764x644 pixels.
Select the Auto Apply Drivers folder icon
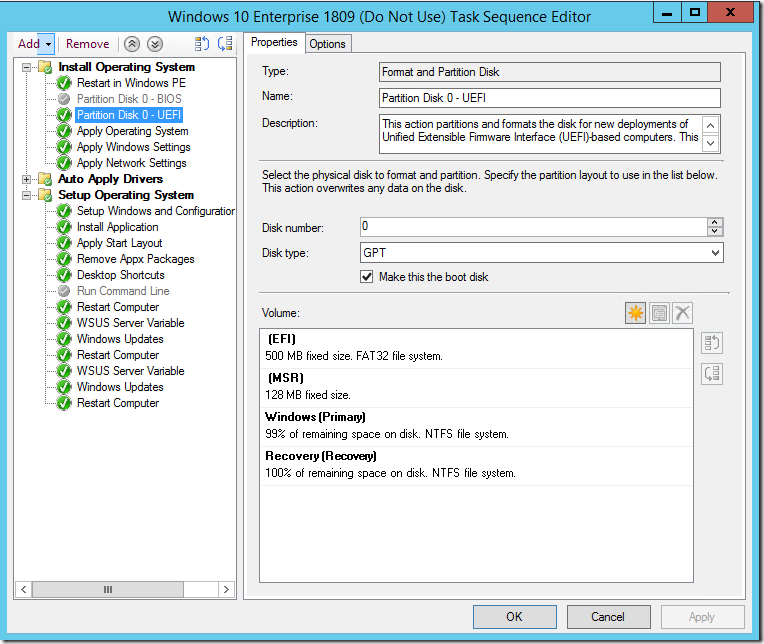click(45, 179)
